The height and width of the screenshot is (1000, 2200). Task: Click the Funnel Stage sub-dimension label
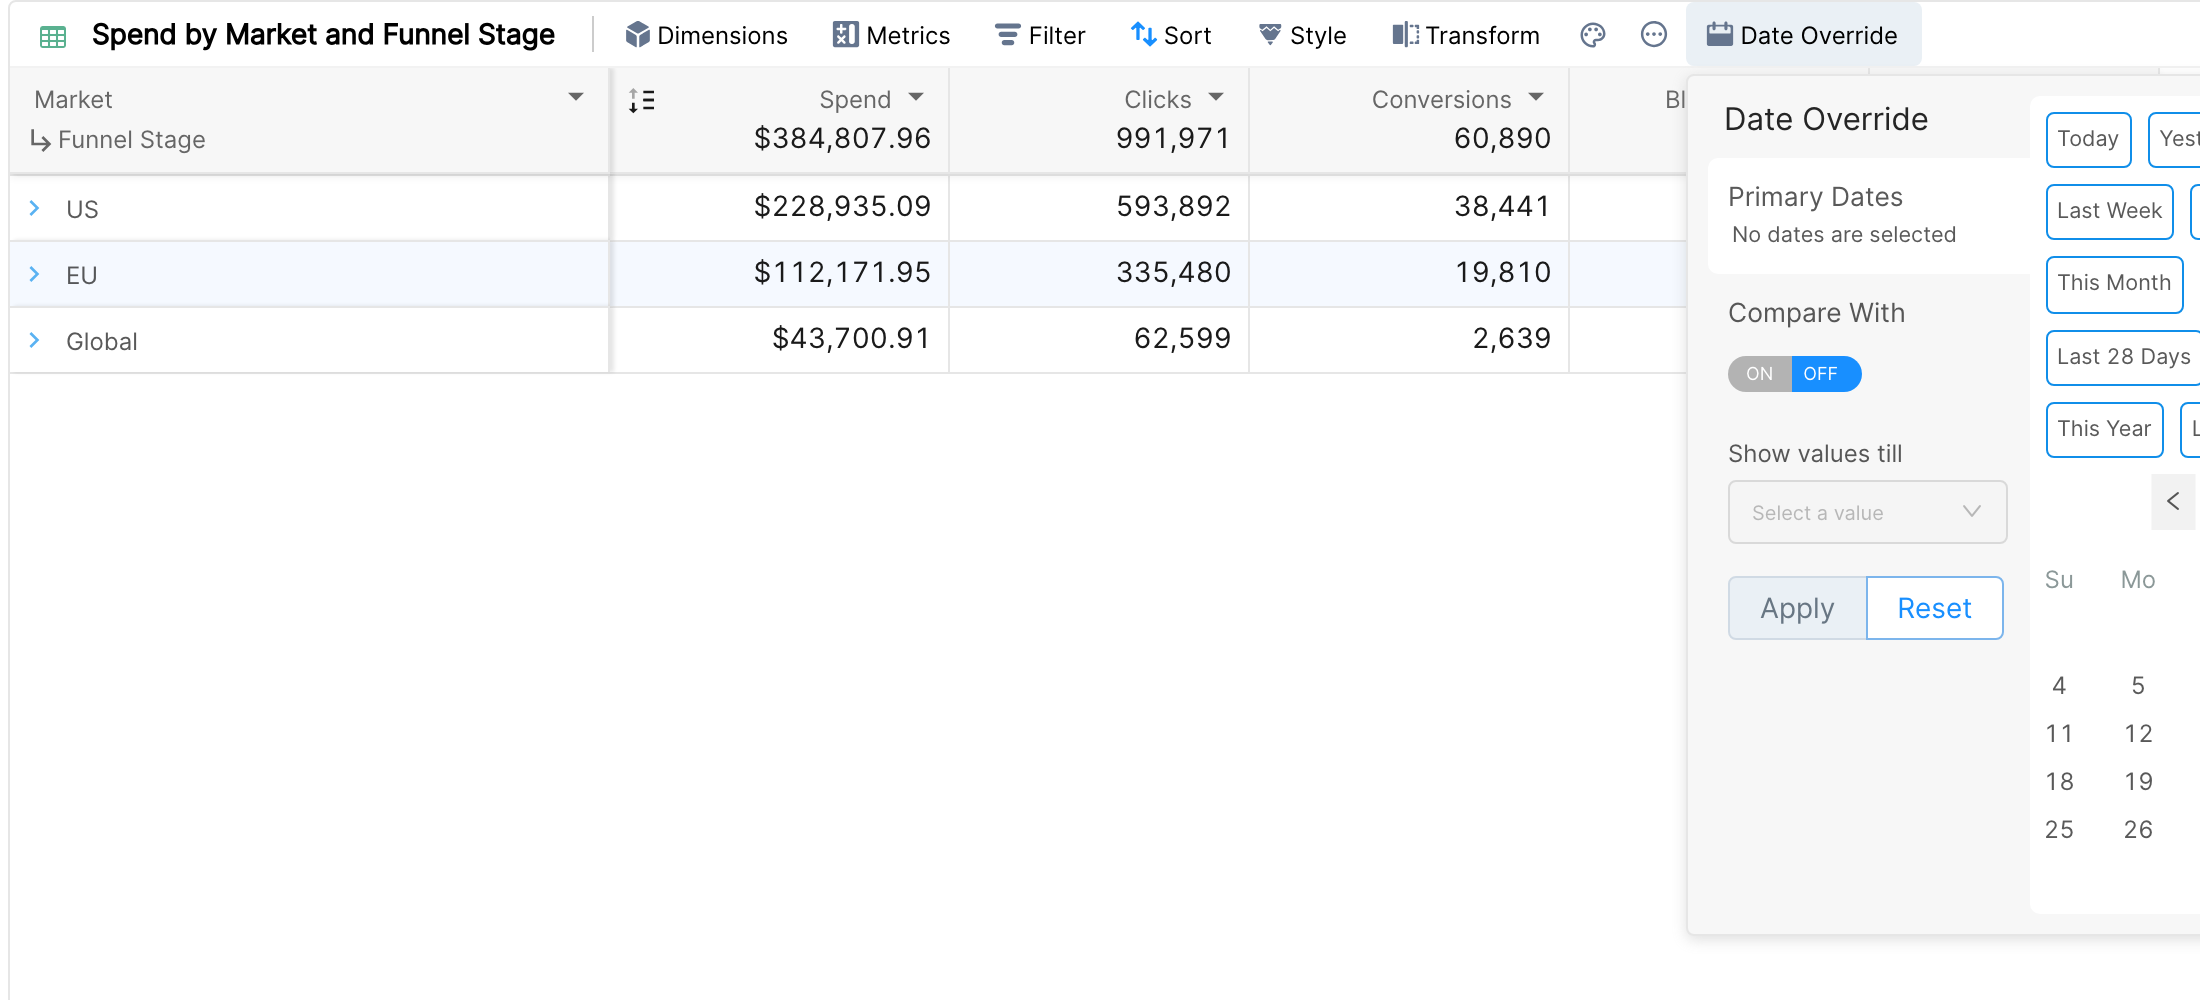click(131, 140)
